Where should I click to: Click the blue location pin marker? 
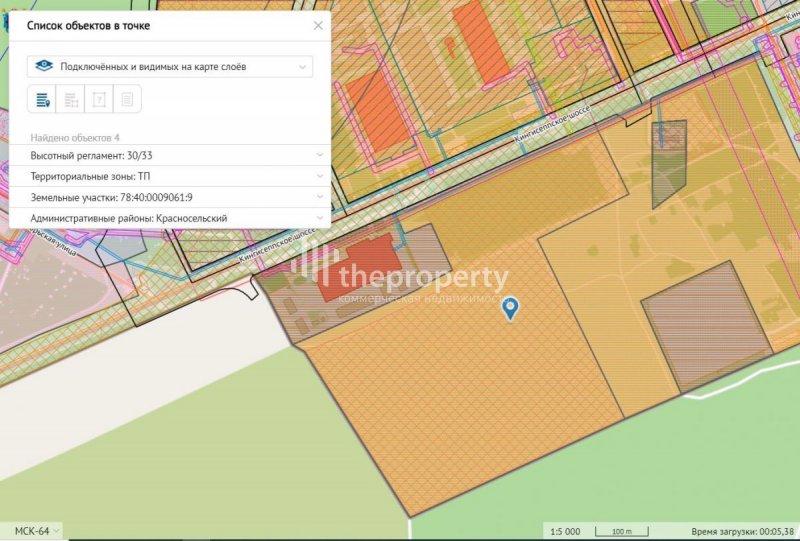click(510, 308)
